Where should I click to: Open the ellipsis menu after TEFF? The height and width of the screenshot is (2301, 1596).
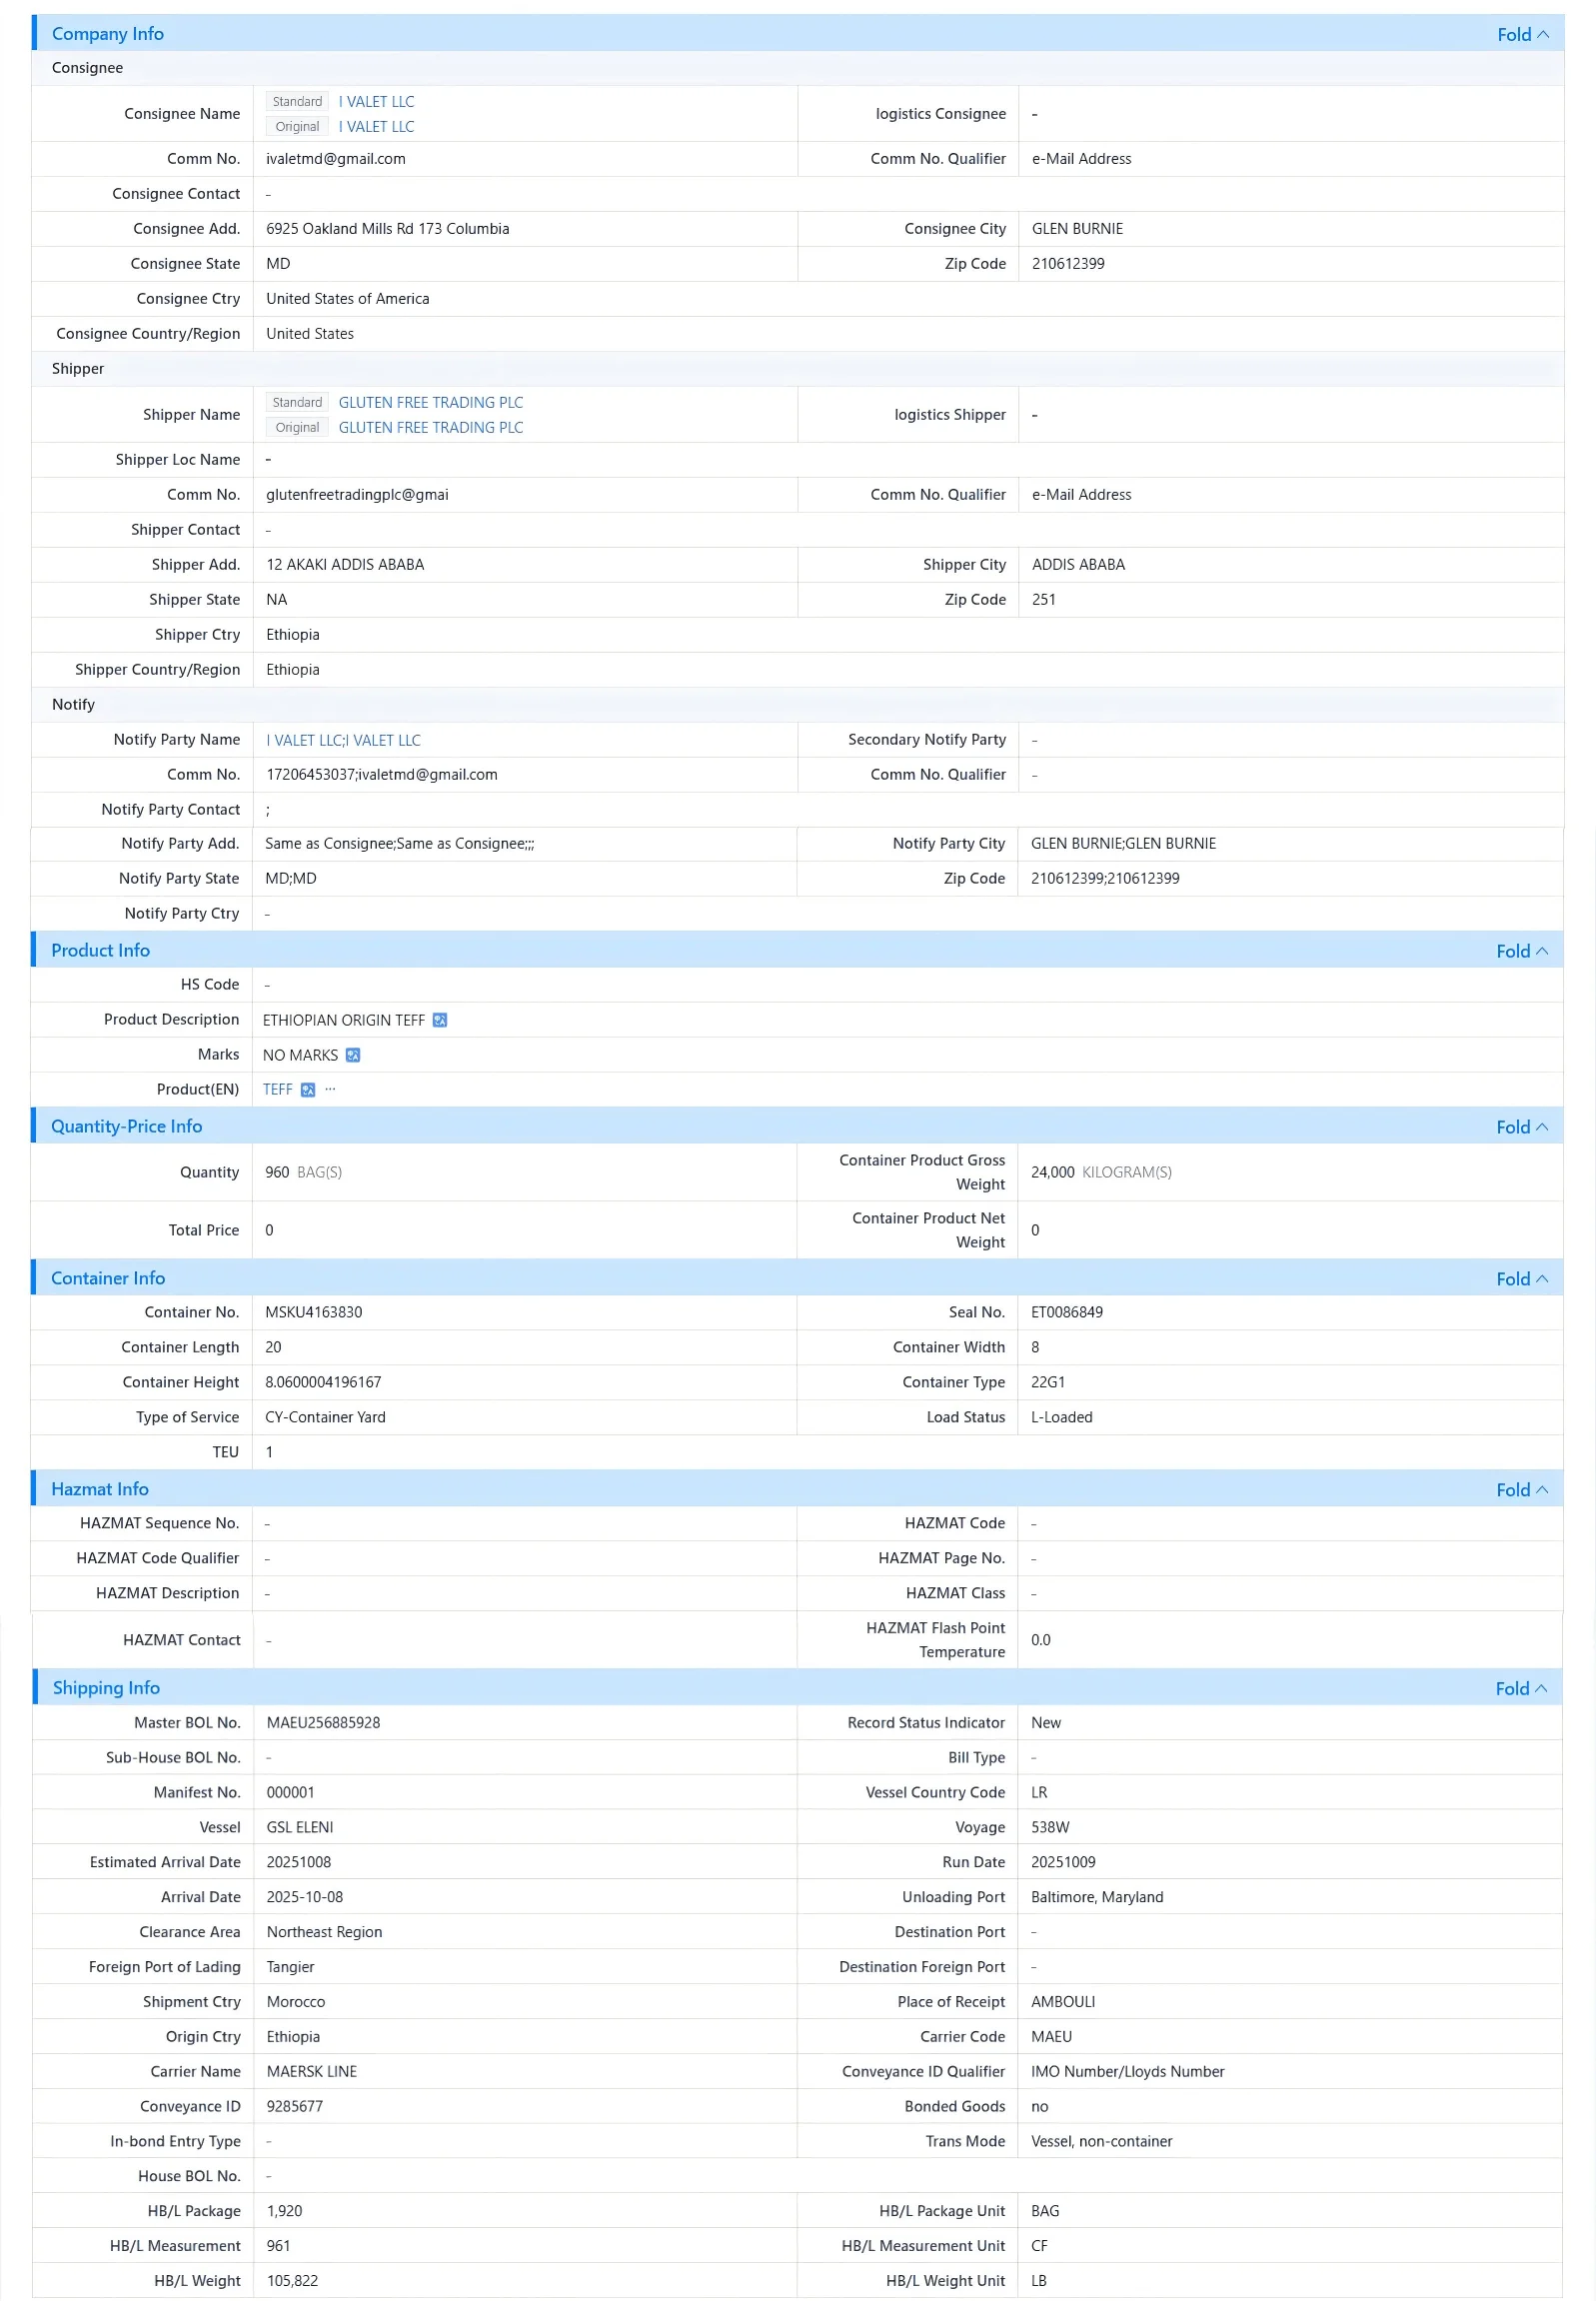331,1089
